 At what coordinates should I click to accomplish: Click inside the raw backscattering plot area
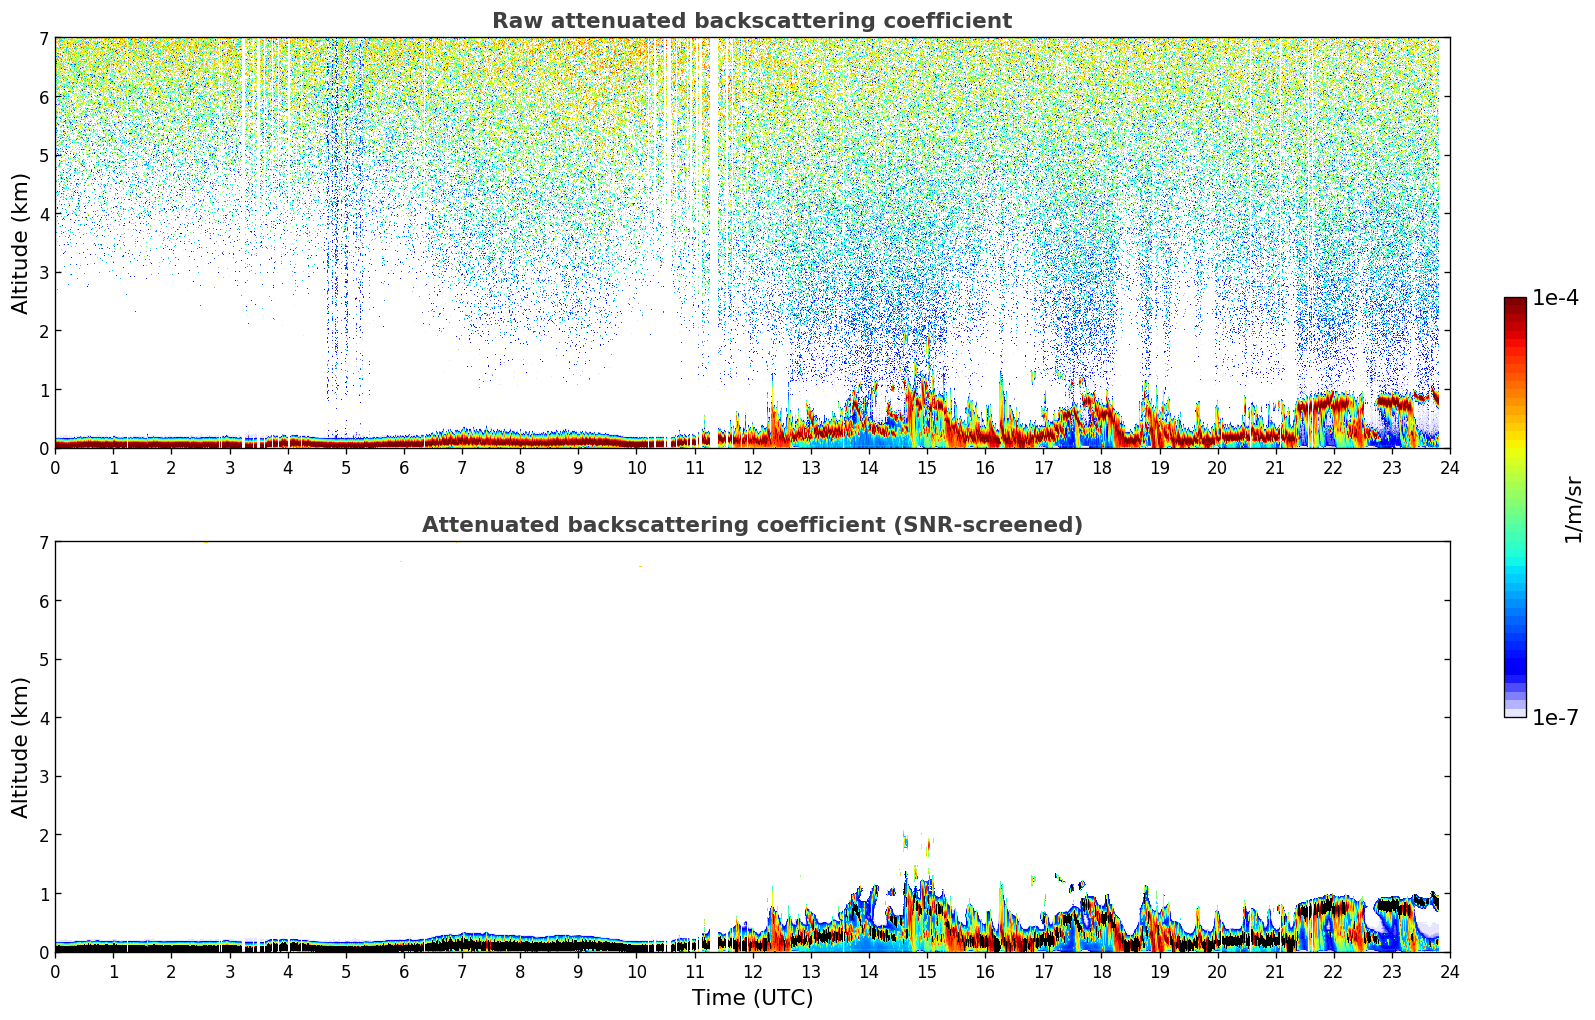[752, 243]
